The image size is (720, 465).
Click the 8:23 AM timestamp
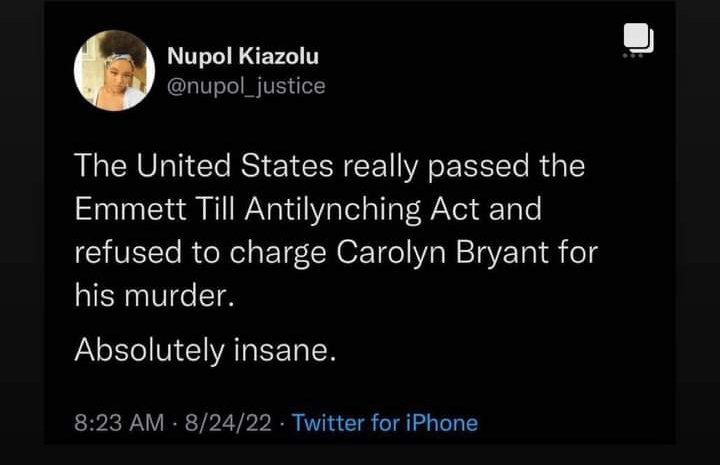point(119,423)
